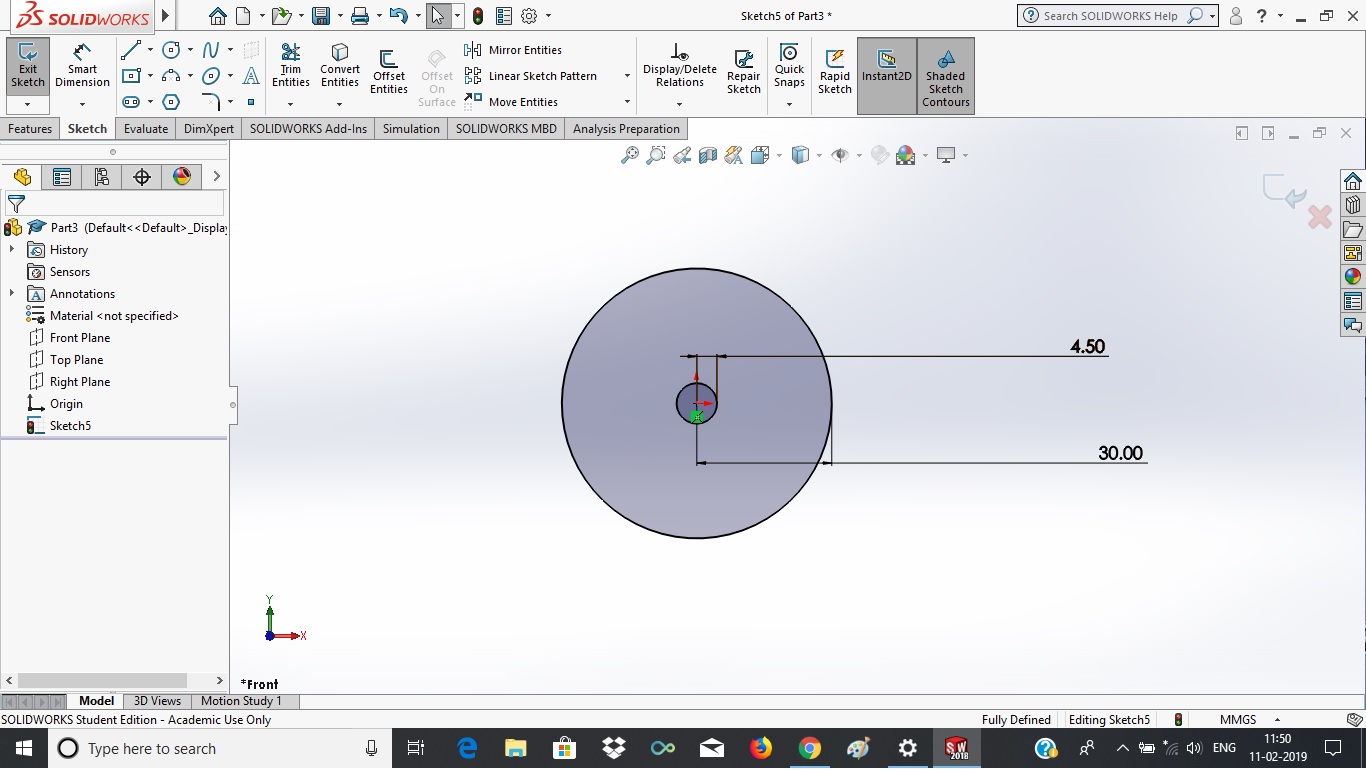Open the DimXpertManager panel tab

point(142,177)
